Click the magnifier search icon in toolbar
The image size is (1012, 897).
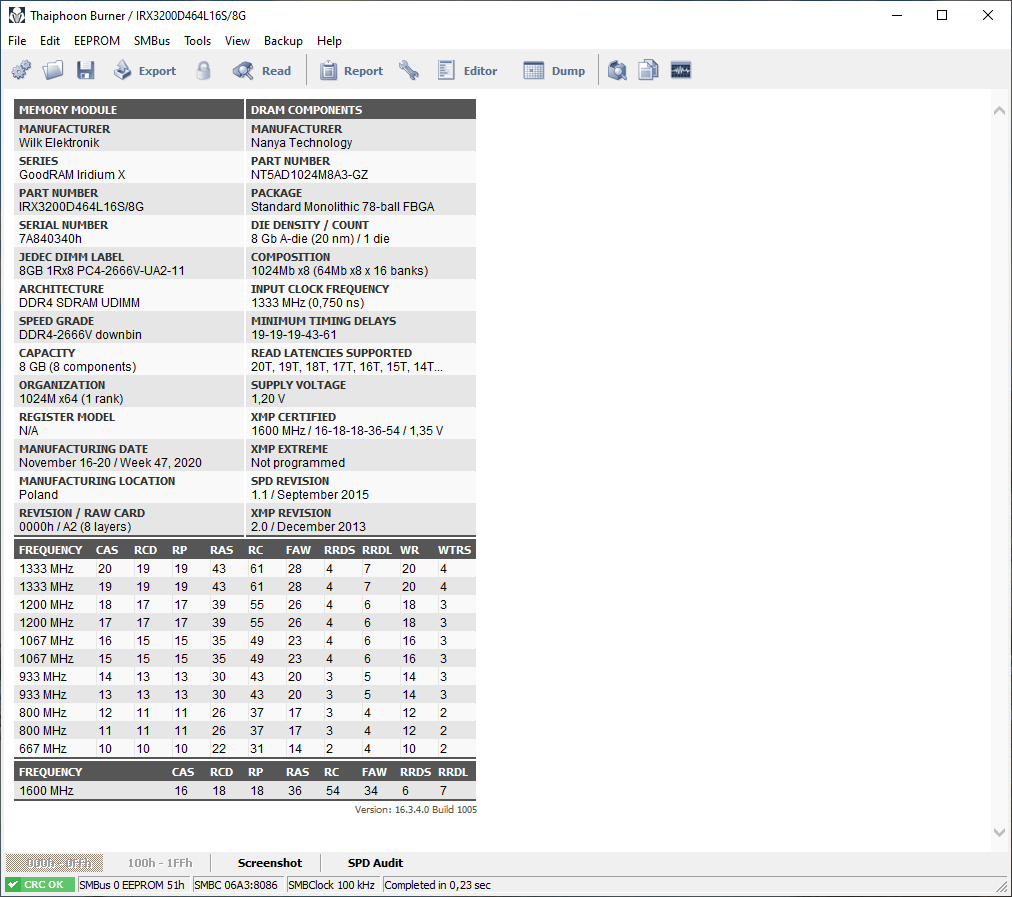[x=617, y=70]
